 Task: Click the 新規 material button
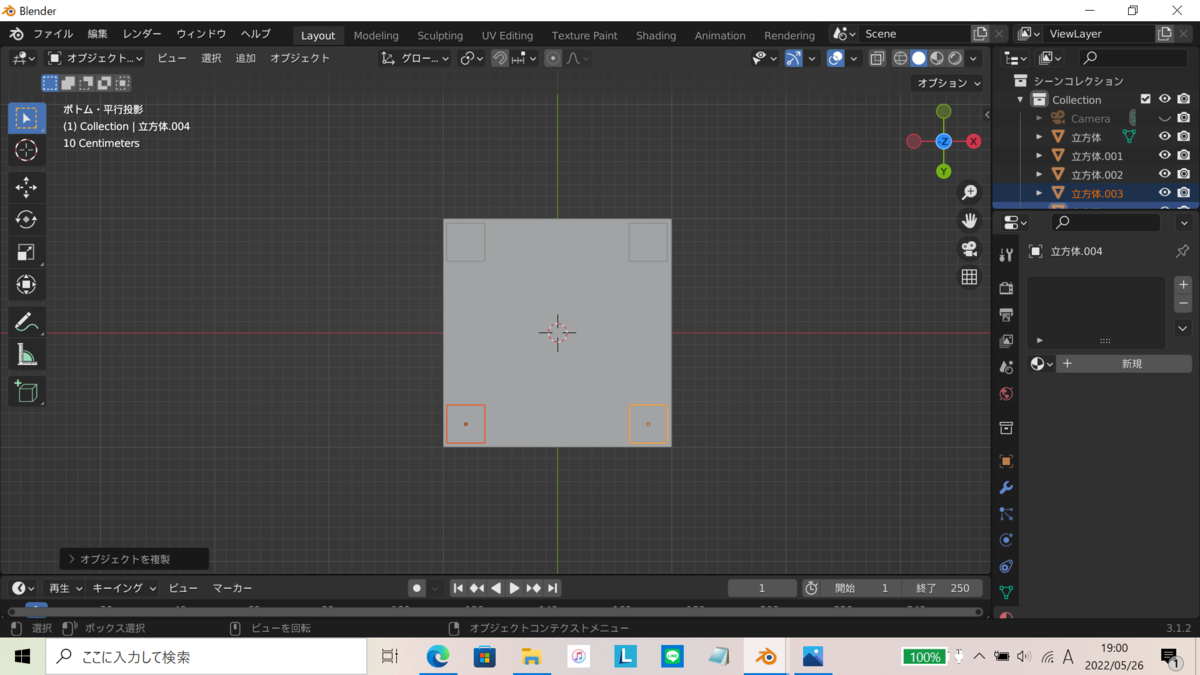click(x=1131, y=364)
